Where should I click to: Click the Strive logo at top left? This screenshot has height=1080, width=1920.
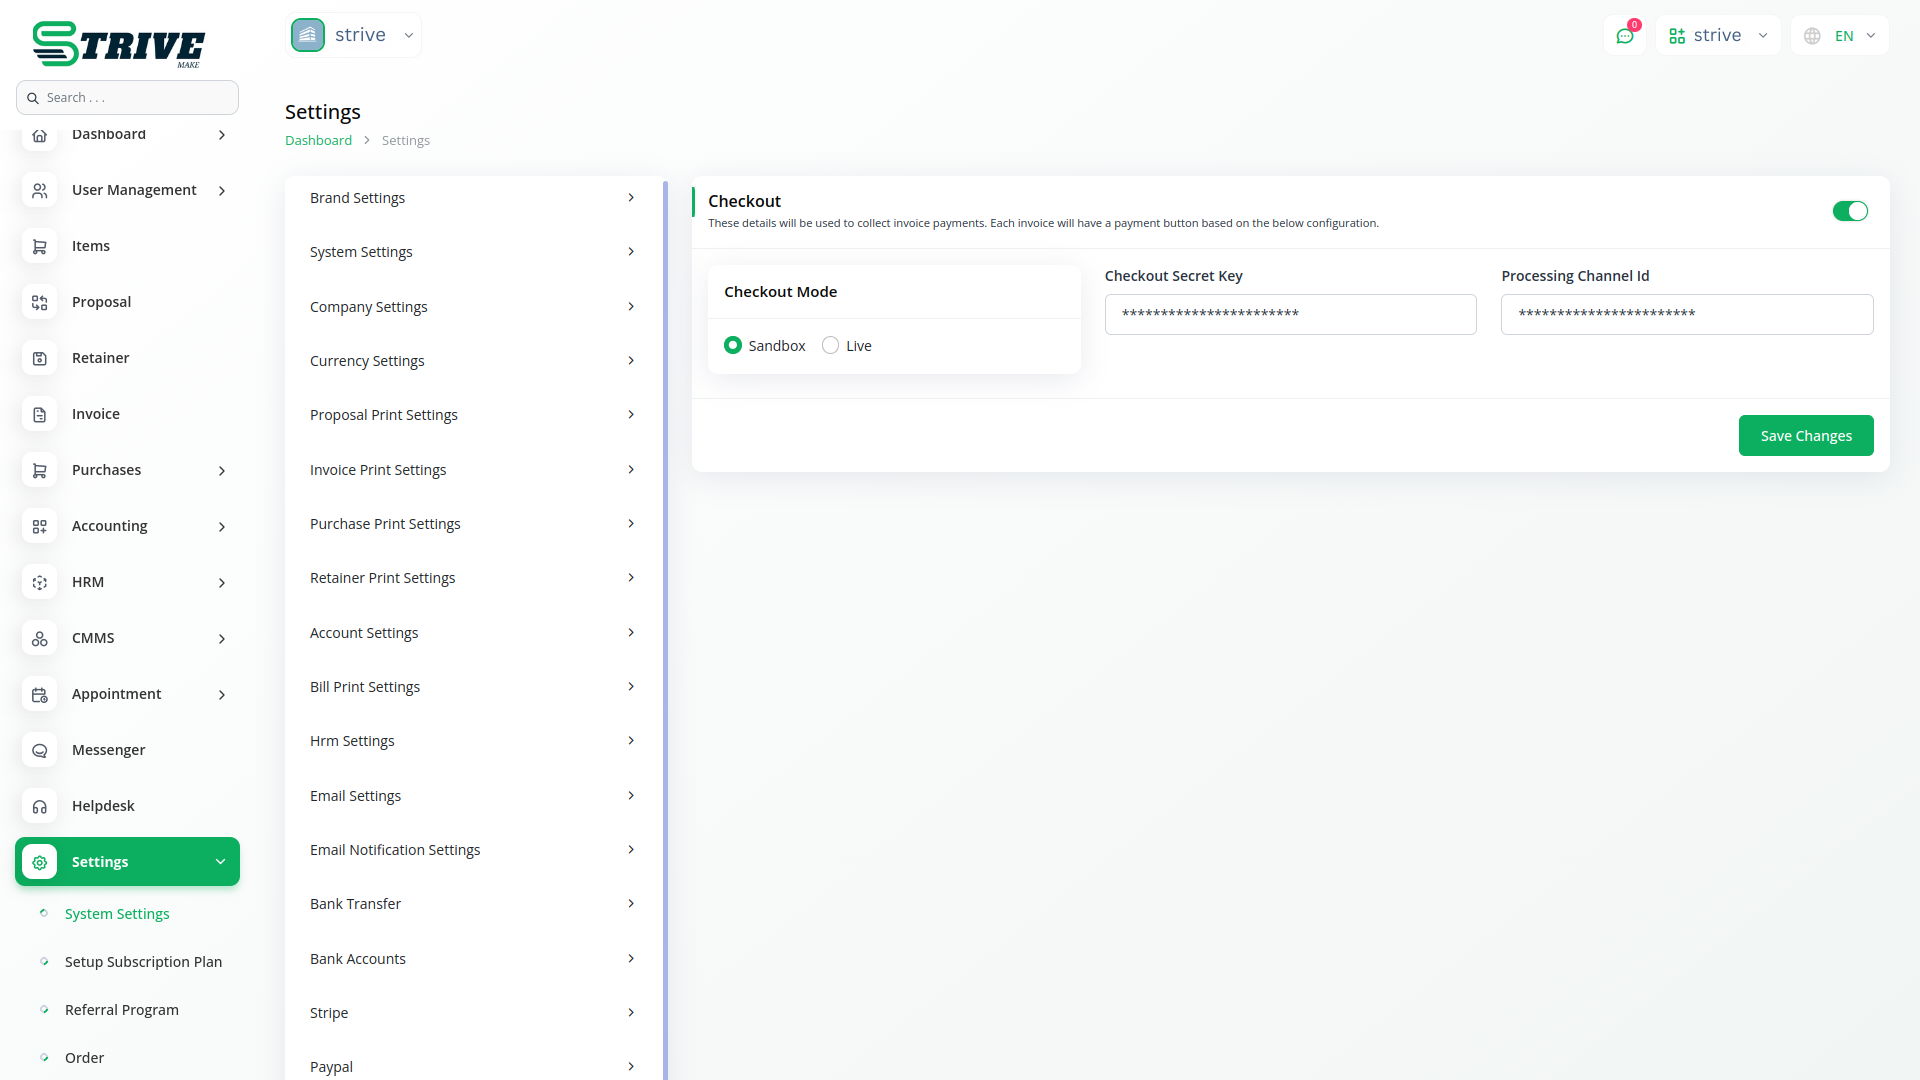pyautogui.click(x=118, y=45)
